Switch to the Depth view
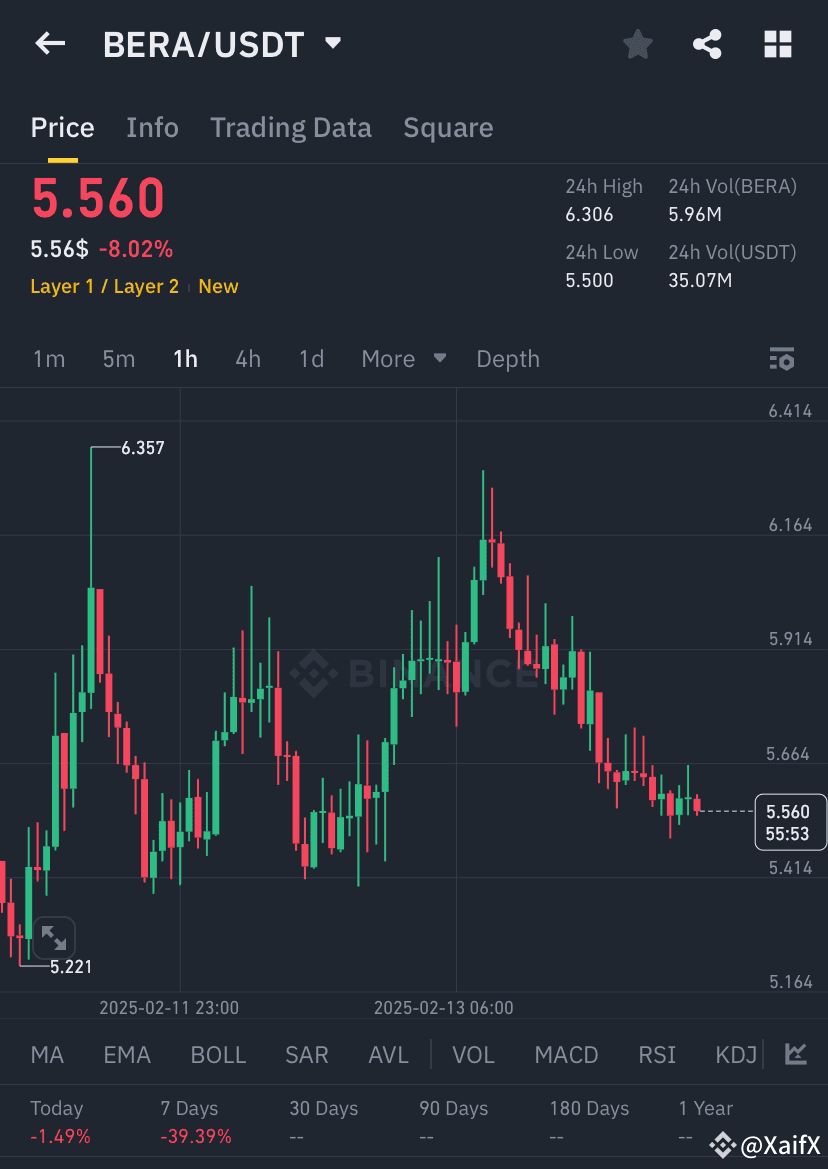Image resolution: width=828 pixels, height=1169 pixels. [x=508, y=359]
